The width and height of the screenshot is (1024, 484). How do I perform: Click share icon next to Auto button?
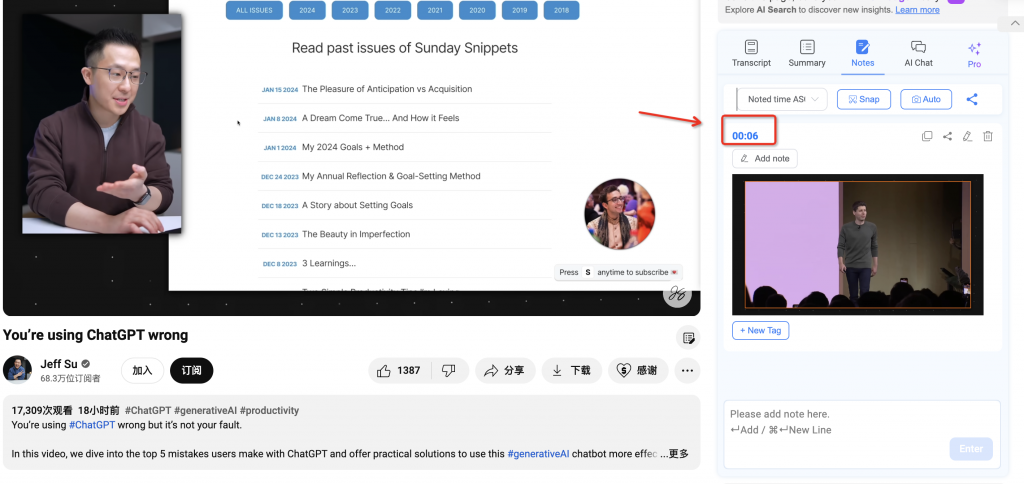click(x=972, y=99)
